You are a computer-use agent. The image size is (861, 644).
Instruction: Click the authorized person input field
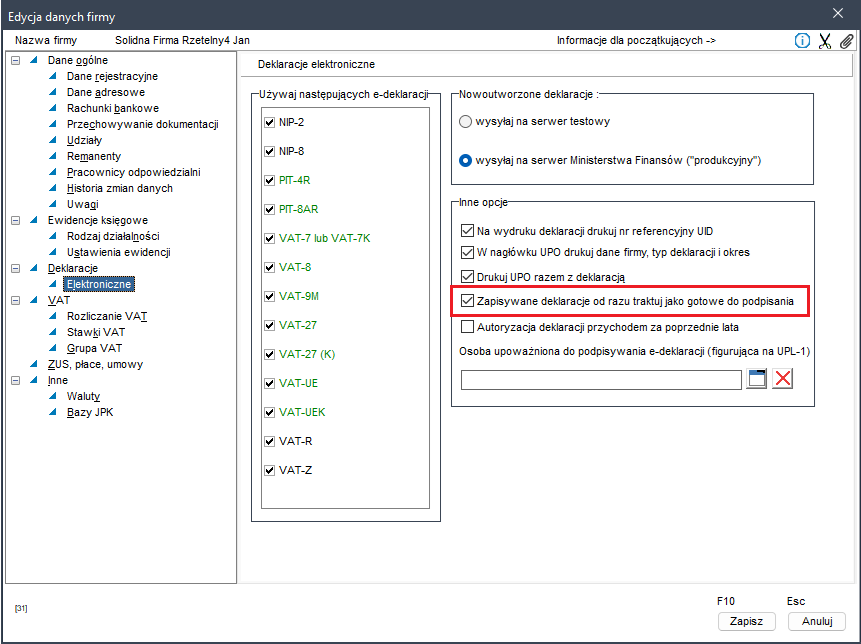pyautogui.click(x=601, y=380)
